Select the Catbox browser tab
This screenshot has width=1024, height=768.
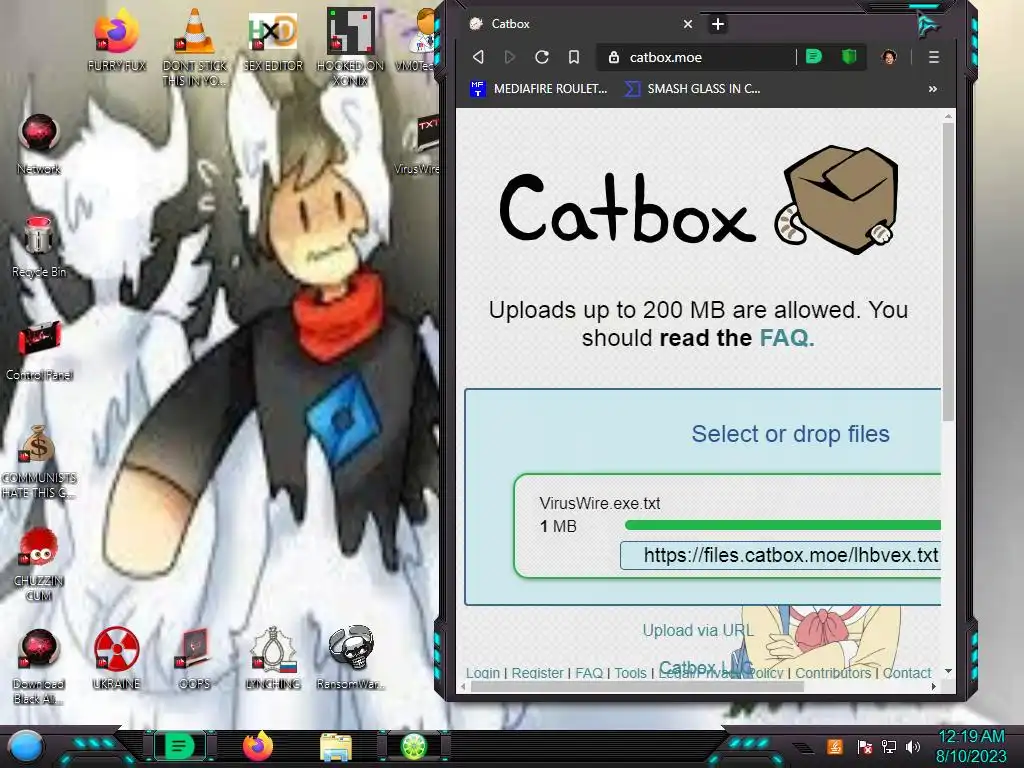pos(581,24)
